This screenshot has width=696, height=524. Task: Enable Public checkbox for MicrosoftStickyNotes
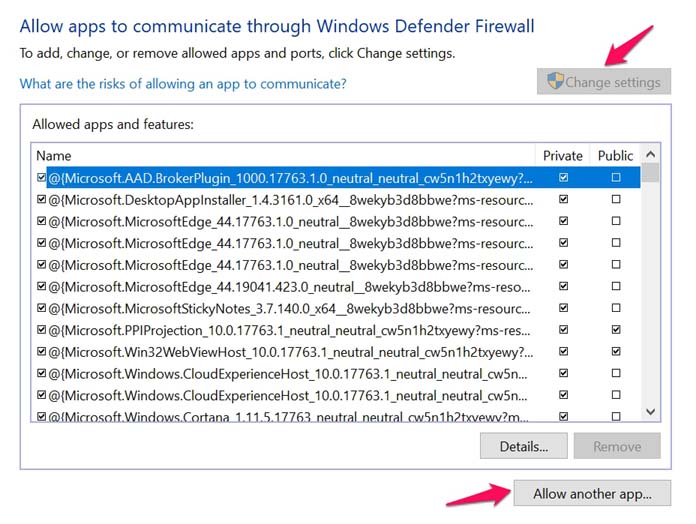616,308
